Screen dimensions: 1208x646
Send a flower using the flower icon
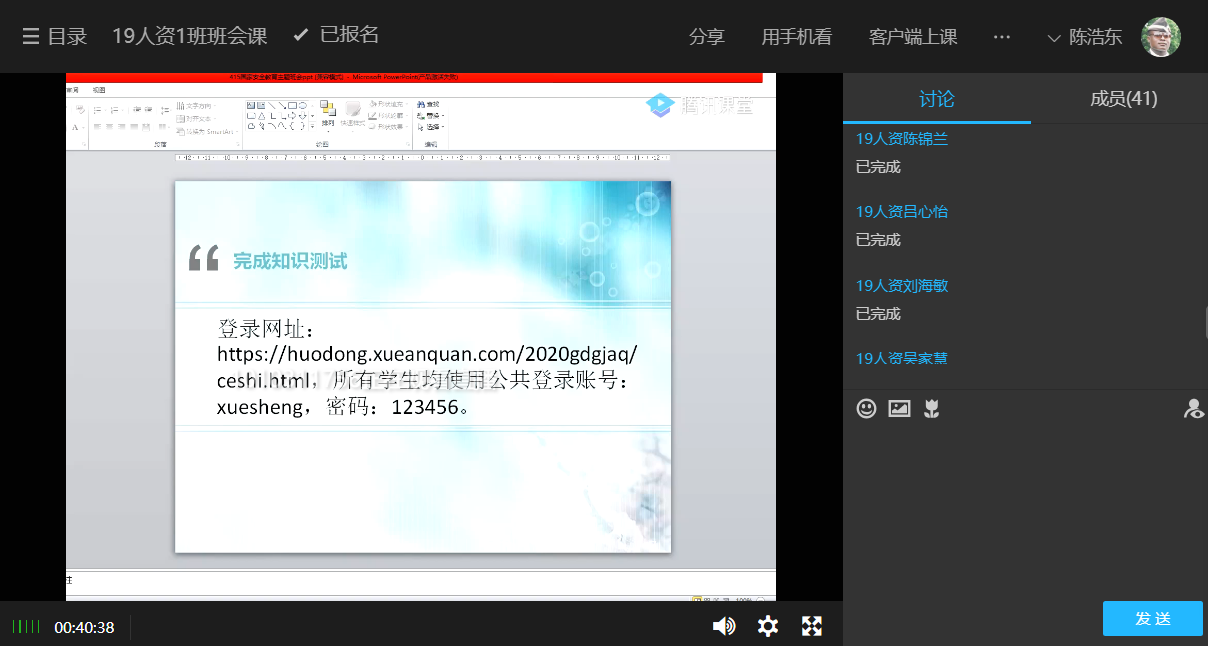click(x=931, y=408)
